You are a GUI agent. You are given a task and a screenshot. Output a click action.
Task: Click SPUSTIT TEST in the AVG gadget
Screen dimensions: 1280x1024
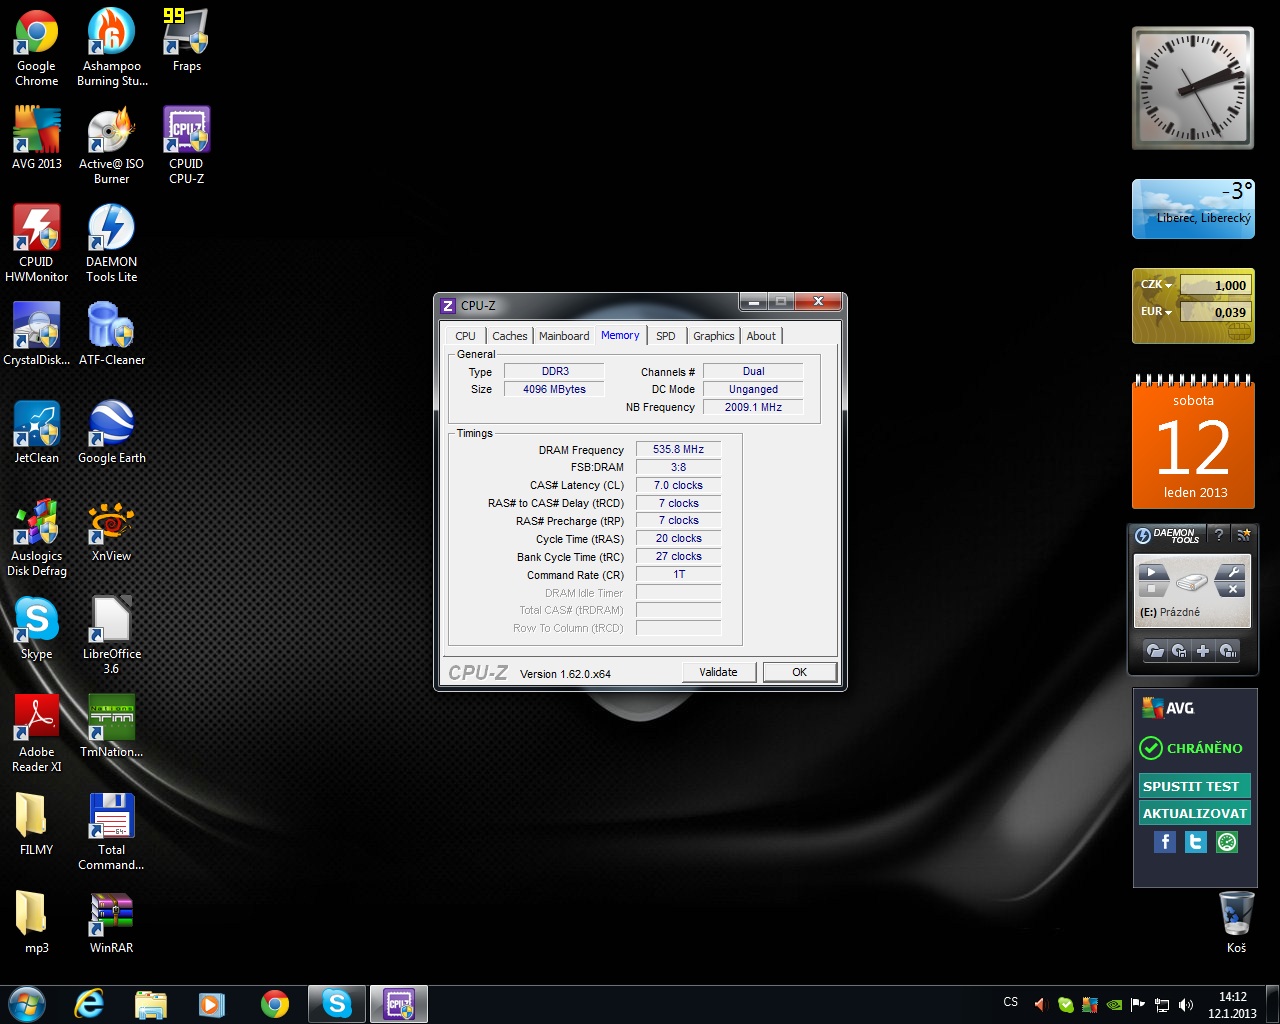tap(1194, 786)
